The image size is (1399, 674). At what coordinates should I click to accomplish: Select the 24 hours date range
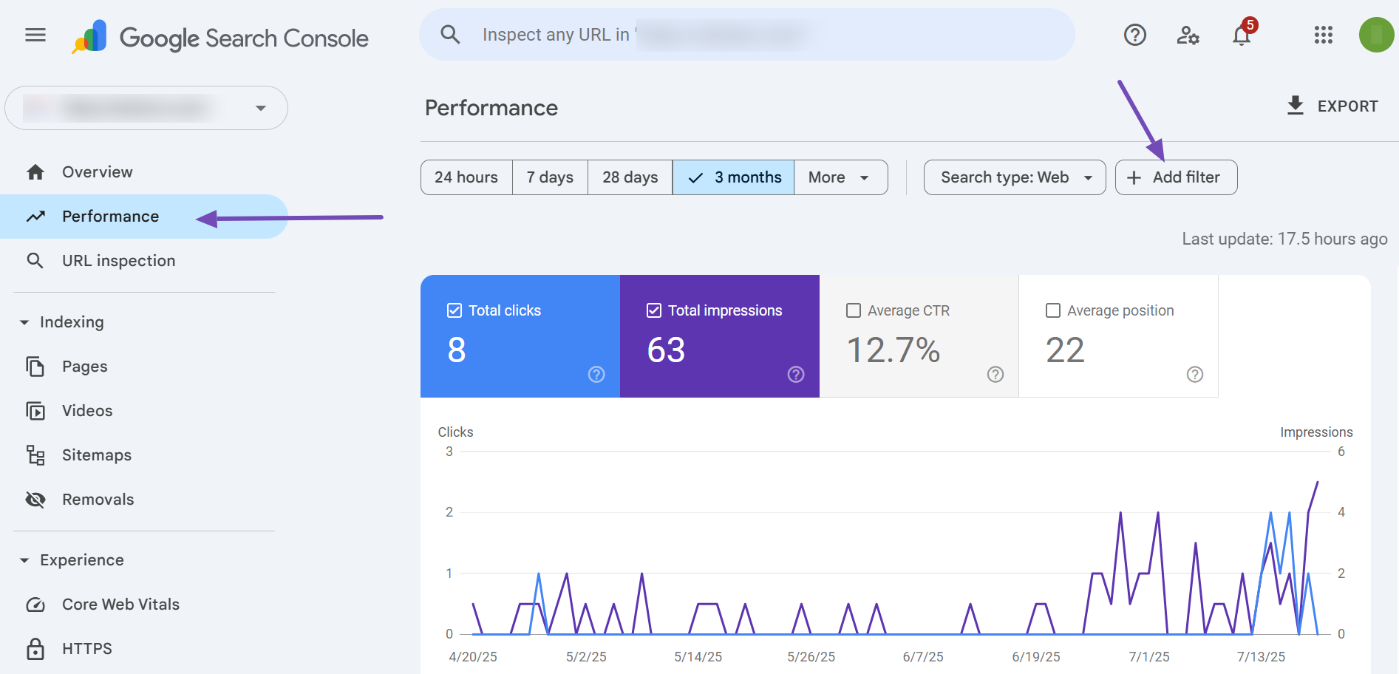click(x=466, y=177)
